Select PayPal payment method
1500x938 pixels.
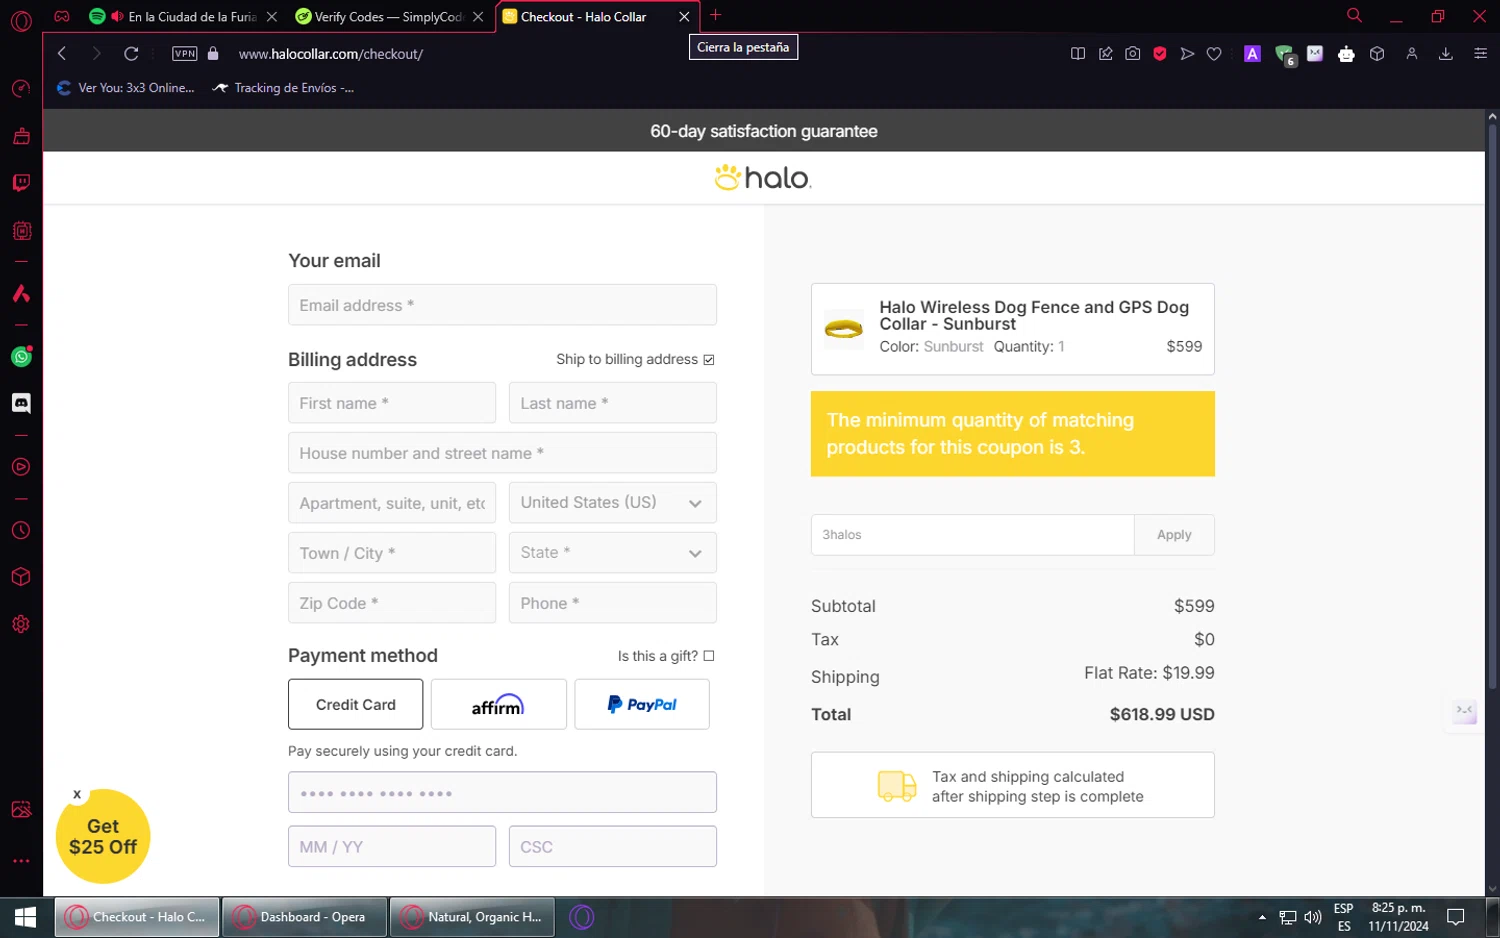(x=642, y=705)
